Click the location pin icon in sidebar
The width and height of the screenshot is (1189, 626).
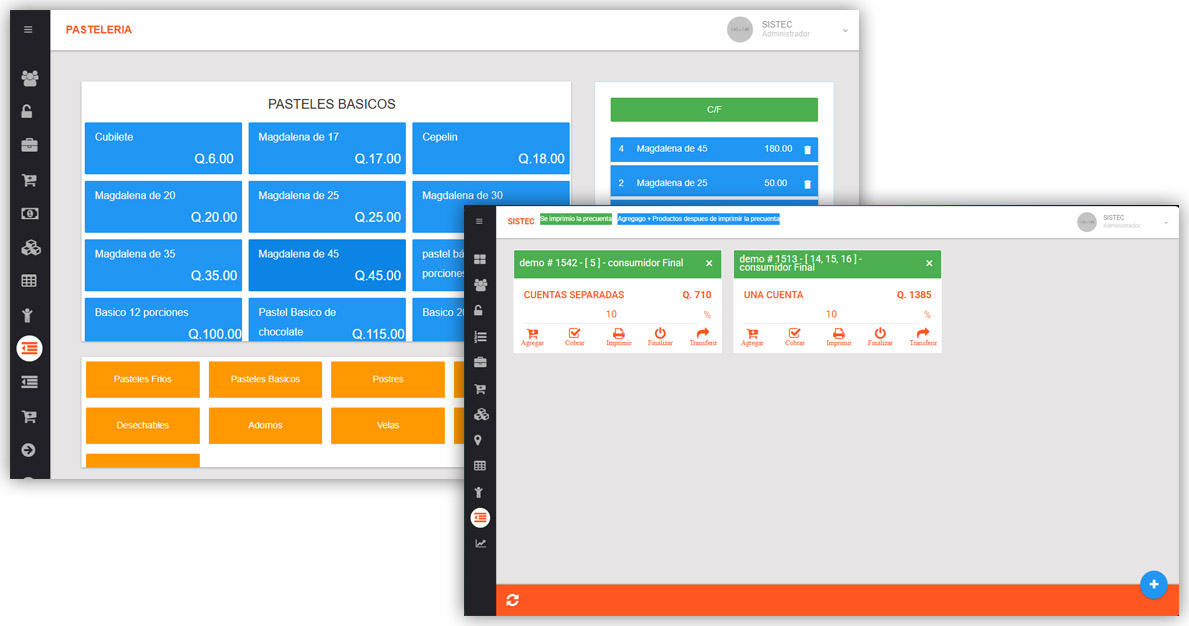pyautogui.click(x=480, y=440)
